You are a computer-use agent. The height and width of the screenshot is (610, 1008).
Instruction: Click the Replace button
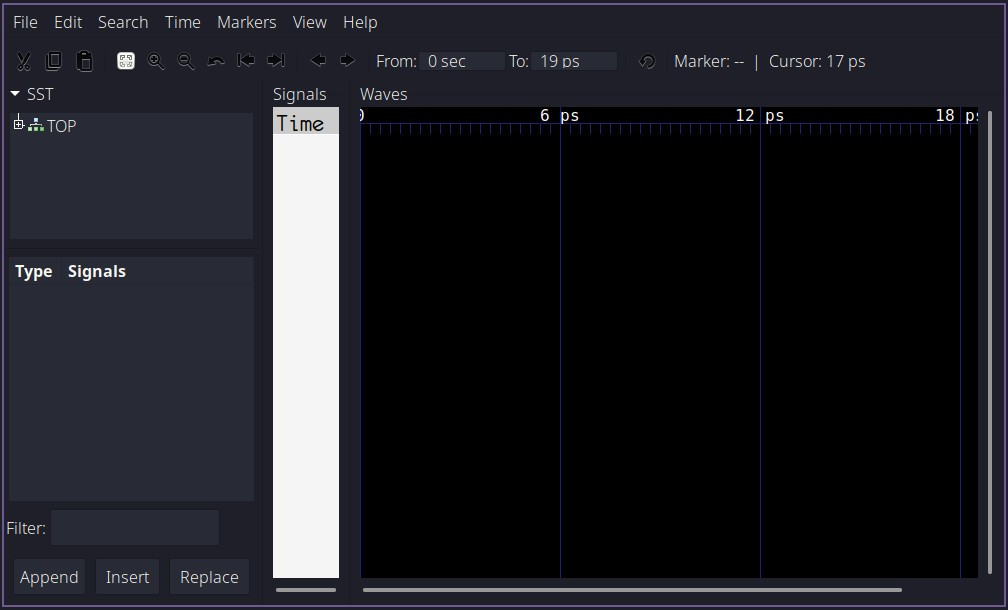pyautogui.click(x=209, y=577)
